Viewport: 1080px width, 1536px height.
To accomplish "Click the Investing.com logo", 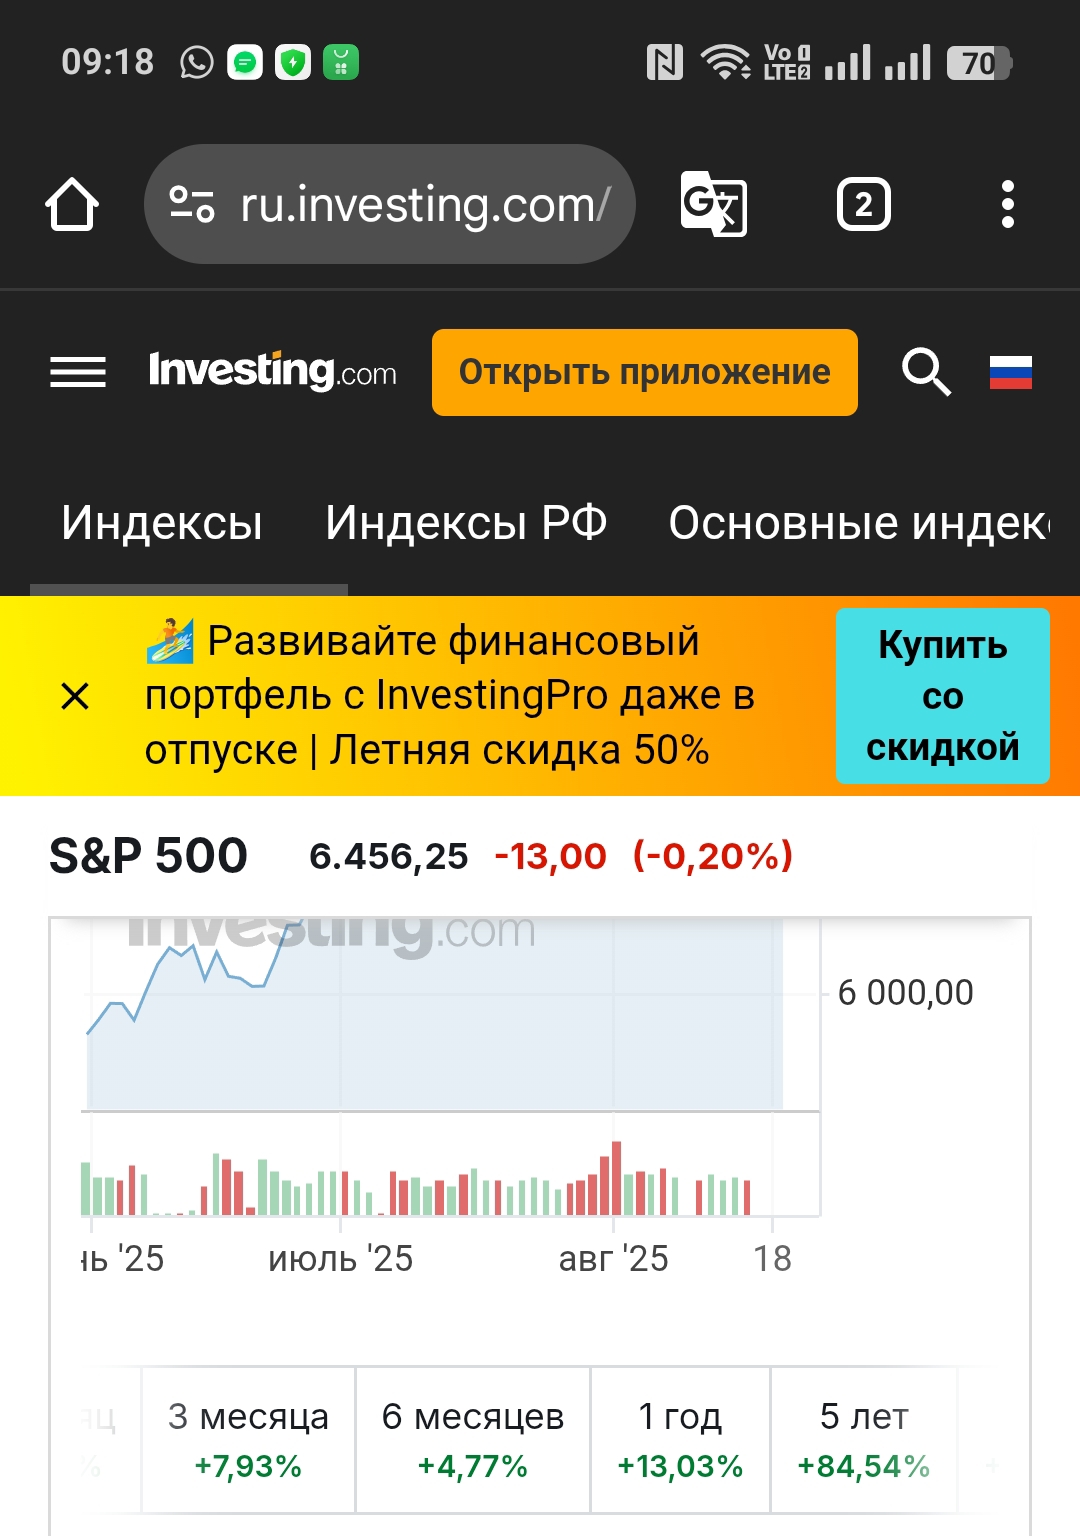I will 272,372.
